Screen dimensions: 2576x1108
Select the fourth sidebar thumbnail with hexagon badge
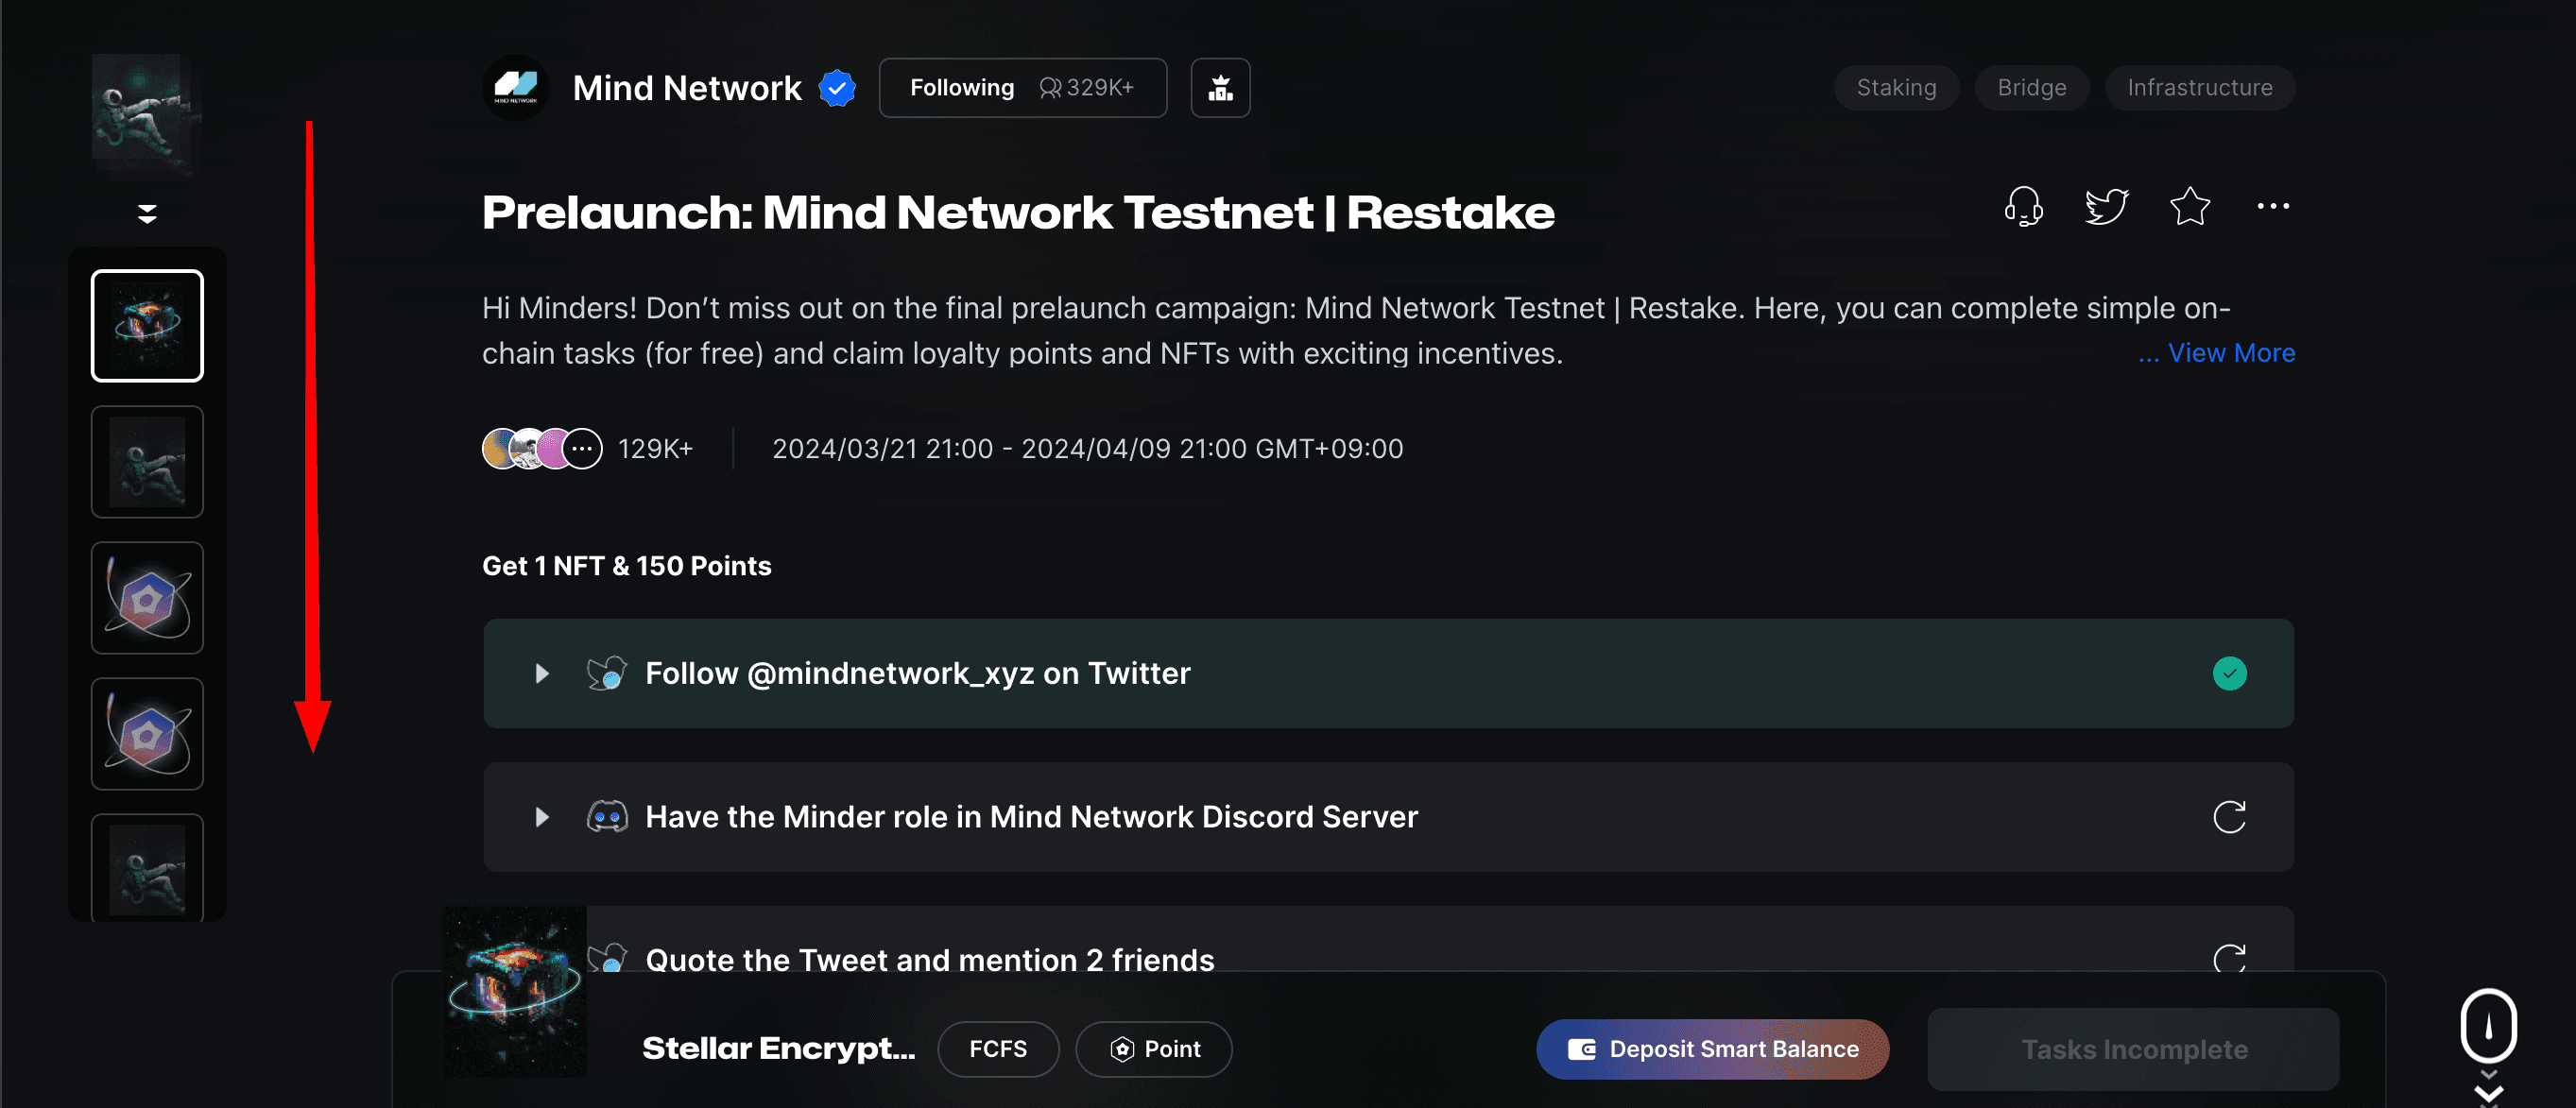pos(147,734)
